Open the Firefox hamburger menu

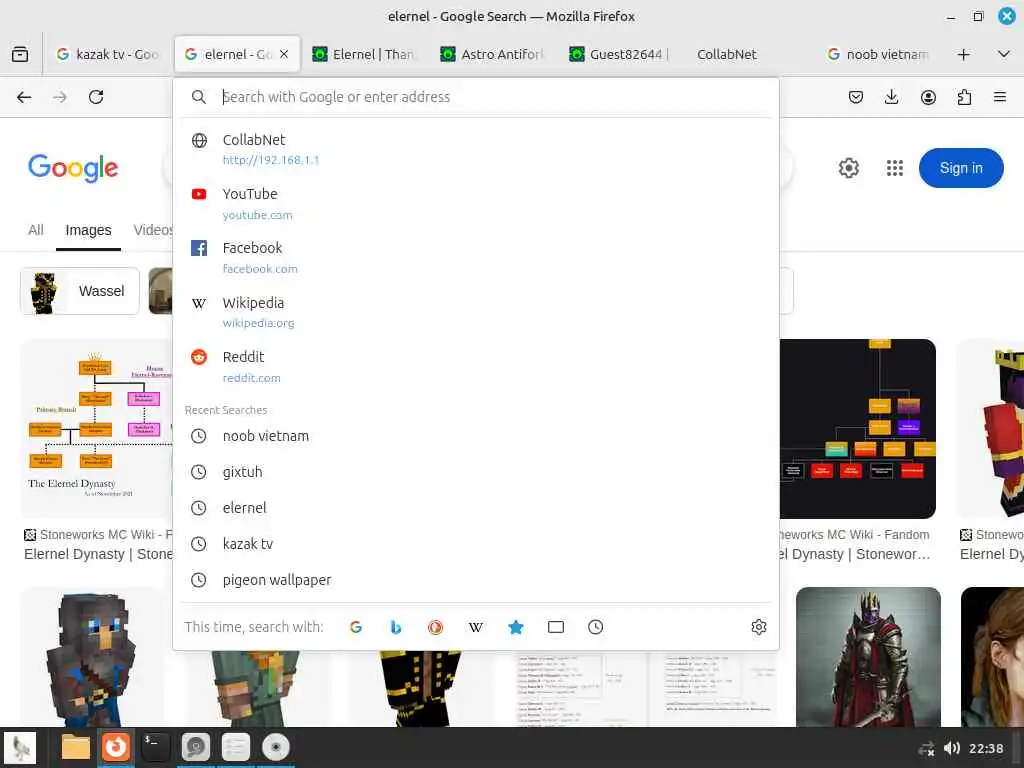(x=1000, y=97)
